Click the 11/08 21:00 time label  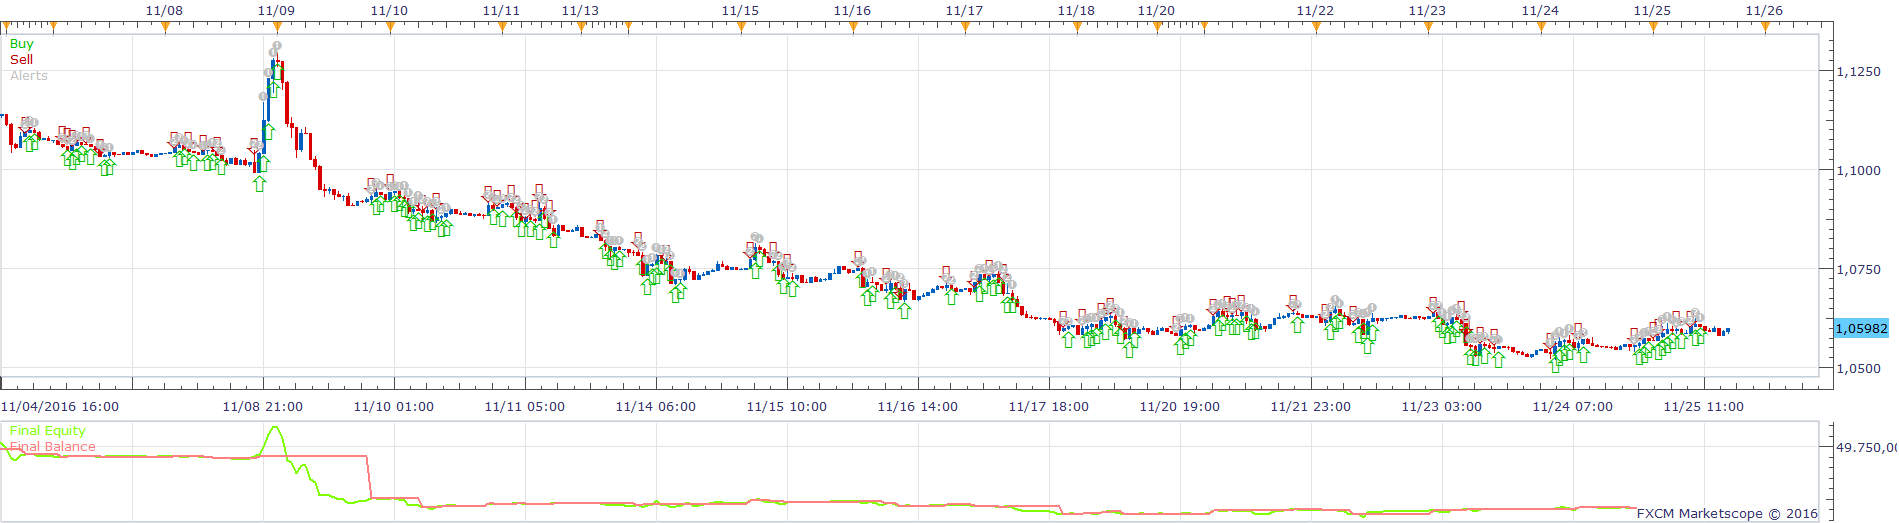(x=263, y=407)
